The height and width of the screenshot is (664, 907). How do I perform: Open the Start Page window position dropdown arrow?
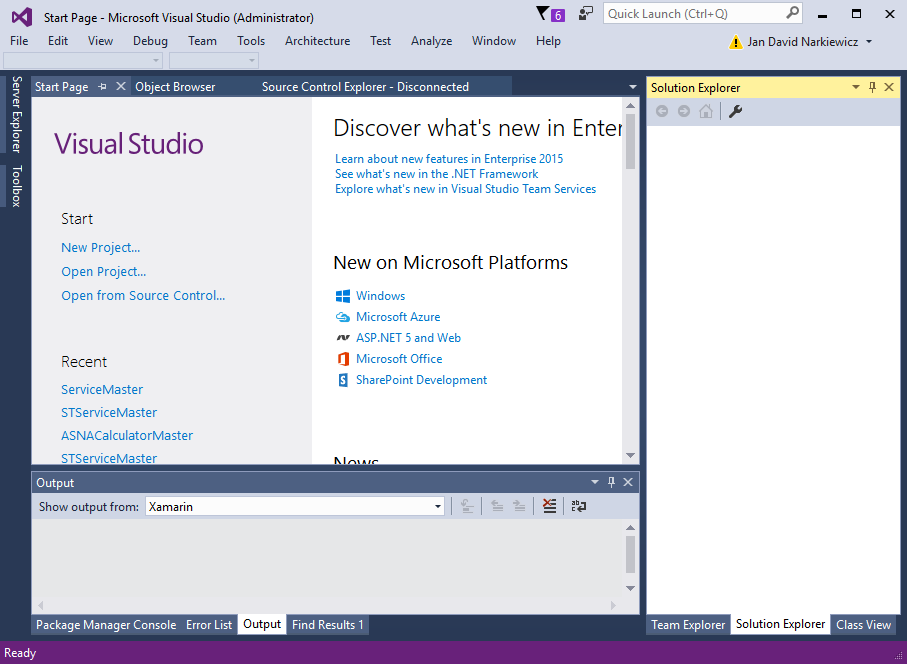632,87
